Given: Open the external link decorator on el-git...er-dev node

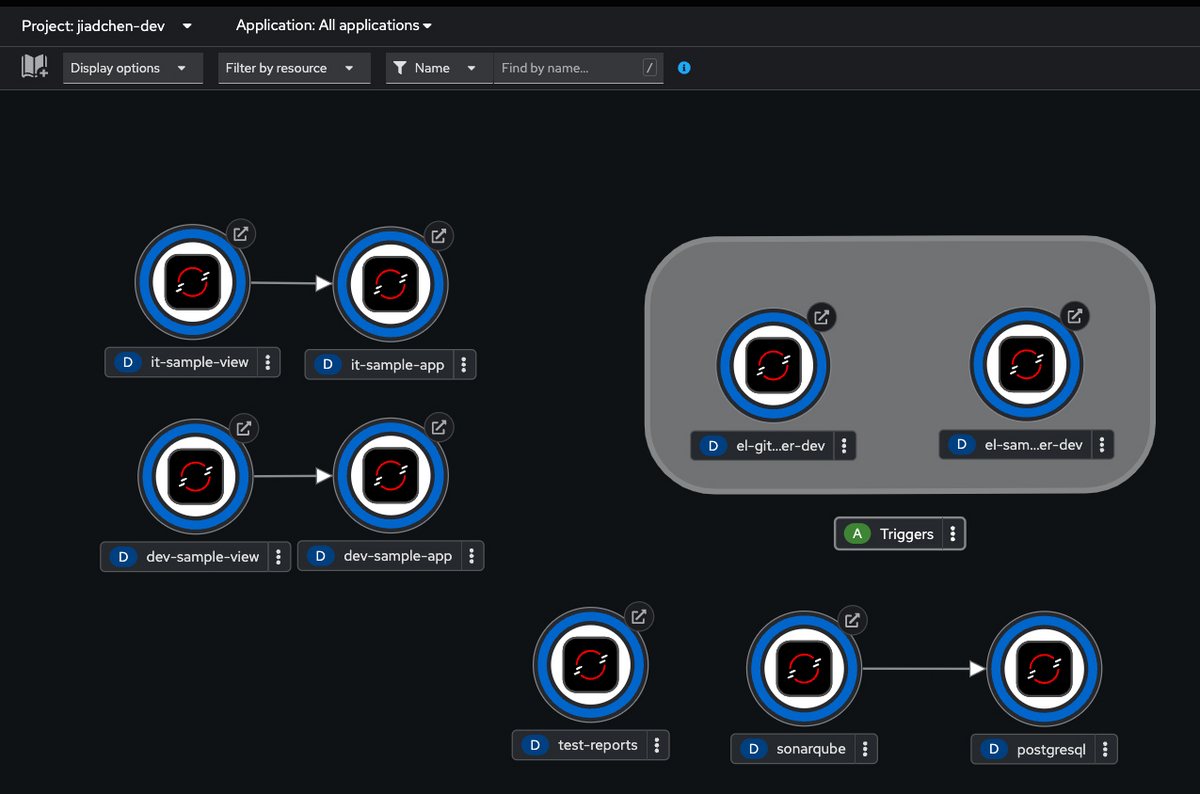Looking at the screenshot, I should [821, 317].
